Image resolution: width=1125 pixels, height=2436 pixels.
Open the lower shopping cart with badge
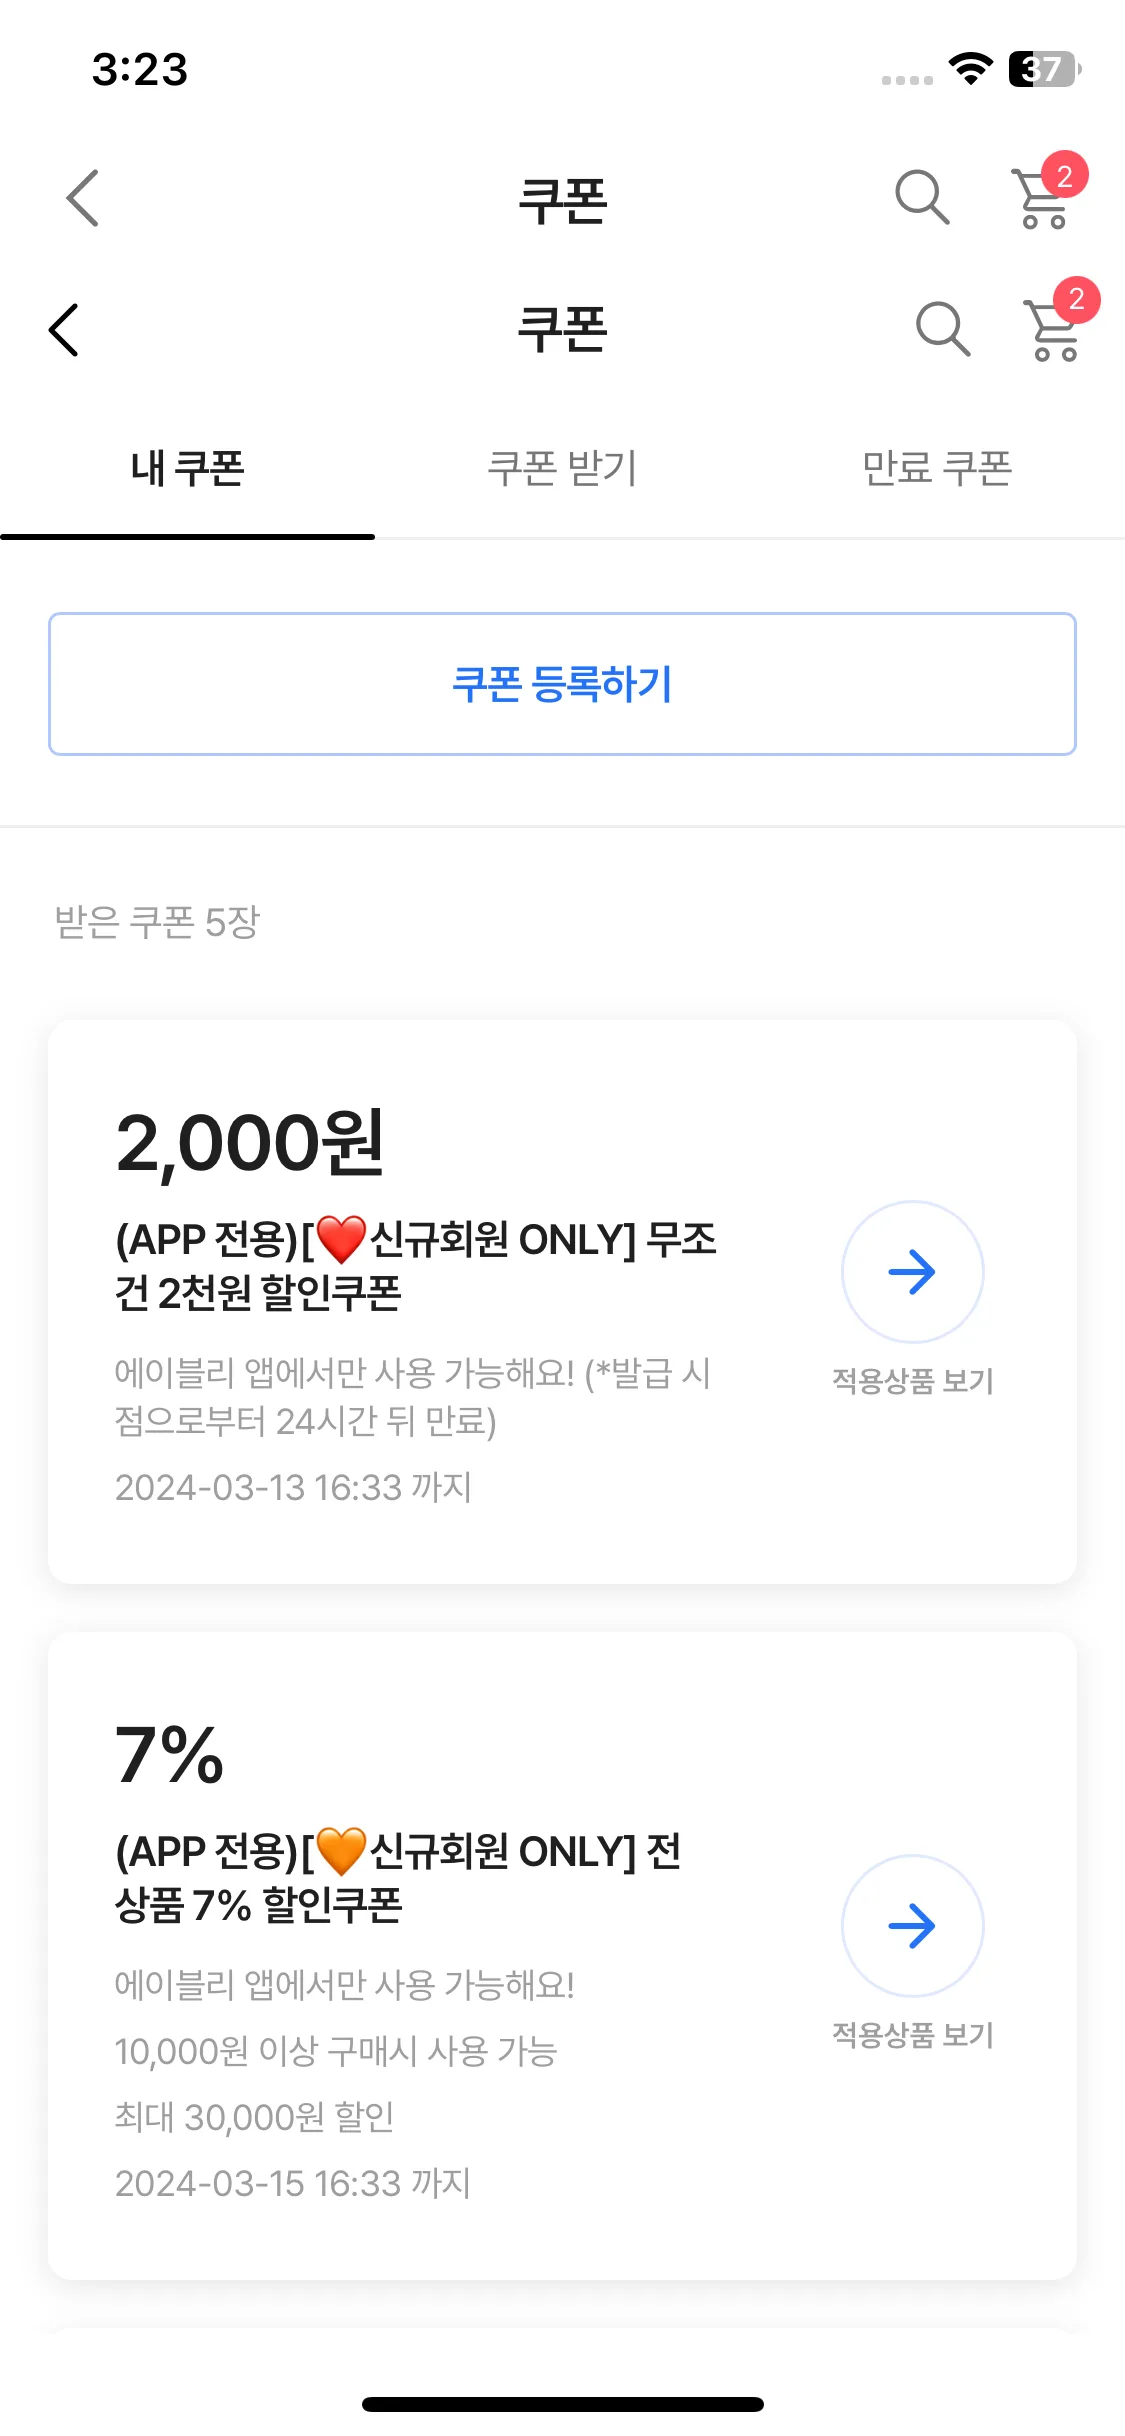click(1060, 320)
